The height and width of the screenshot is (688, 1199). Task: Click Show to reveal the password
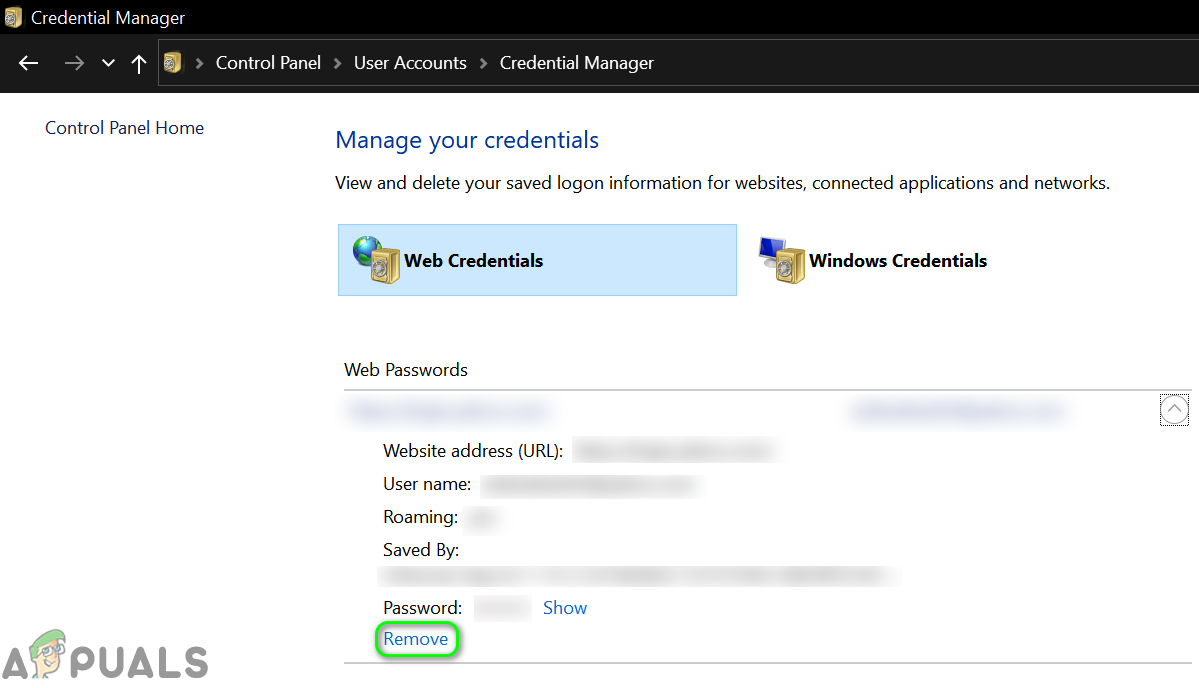point(564,608)
